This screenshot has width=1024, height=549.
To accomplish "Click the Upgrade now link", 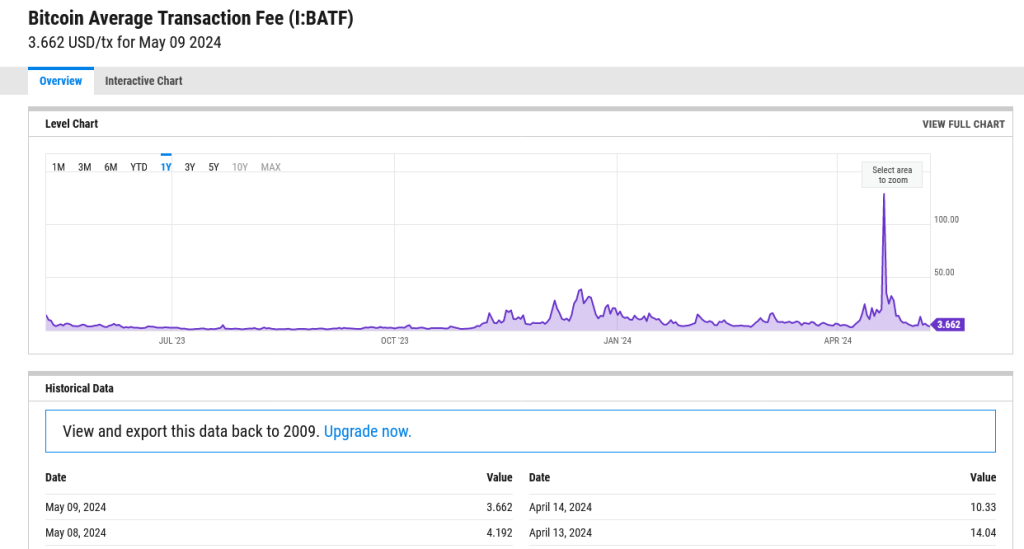I will (368, 431).
